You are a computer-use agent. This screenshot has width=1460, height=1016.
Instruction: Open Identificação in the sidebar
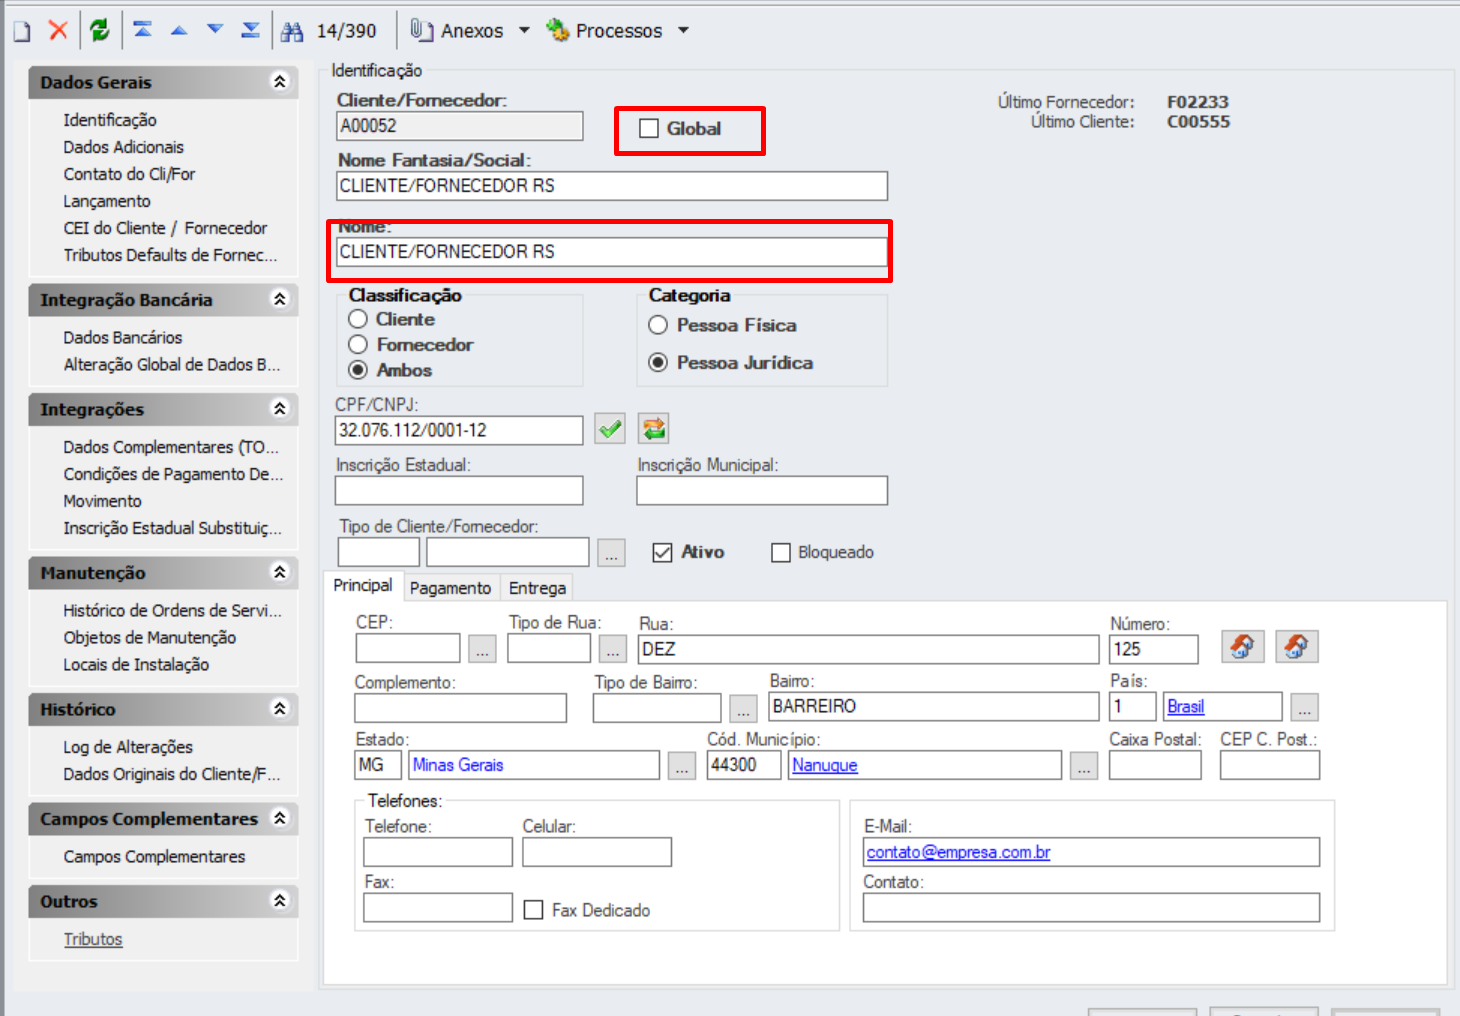110,120
